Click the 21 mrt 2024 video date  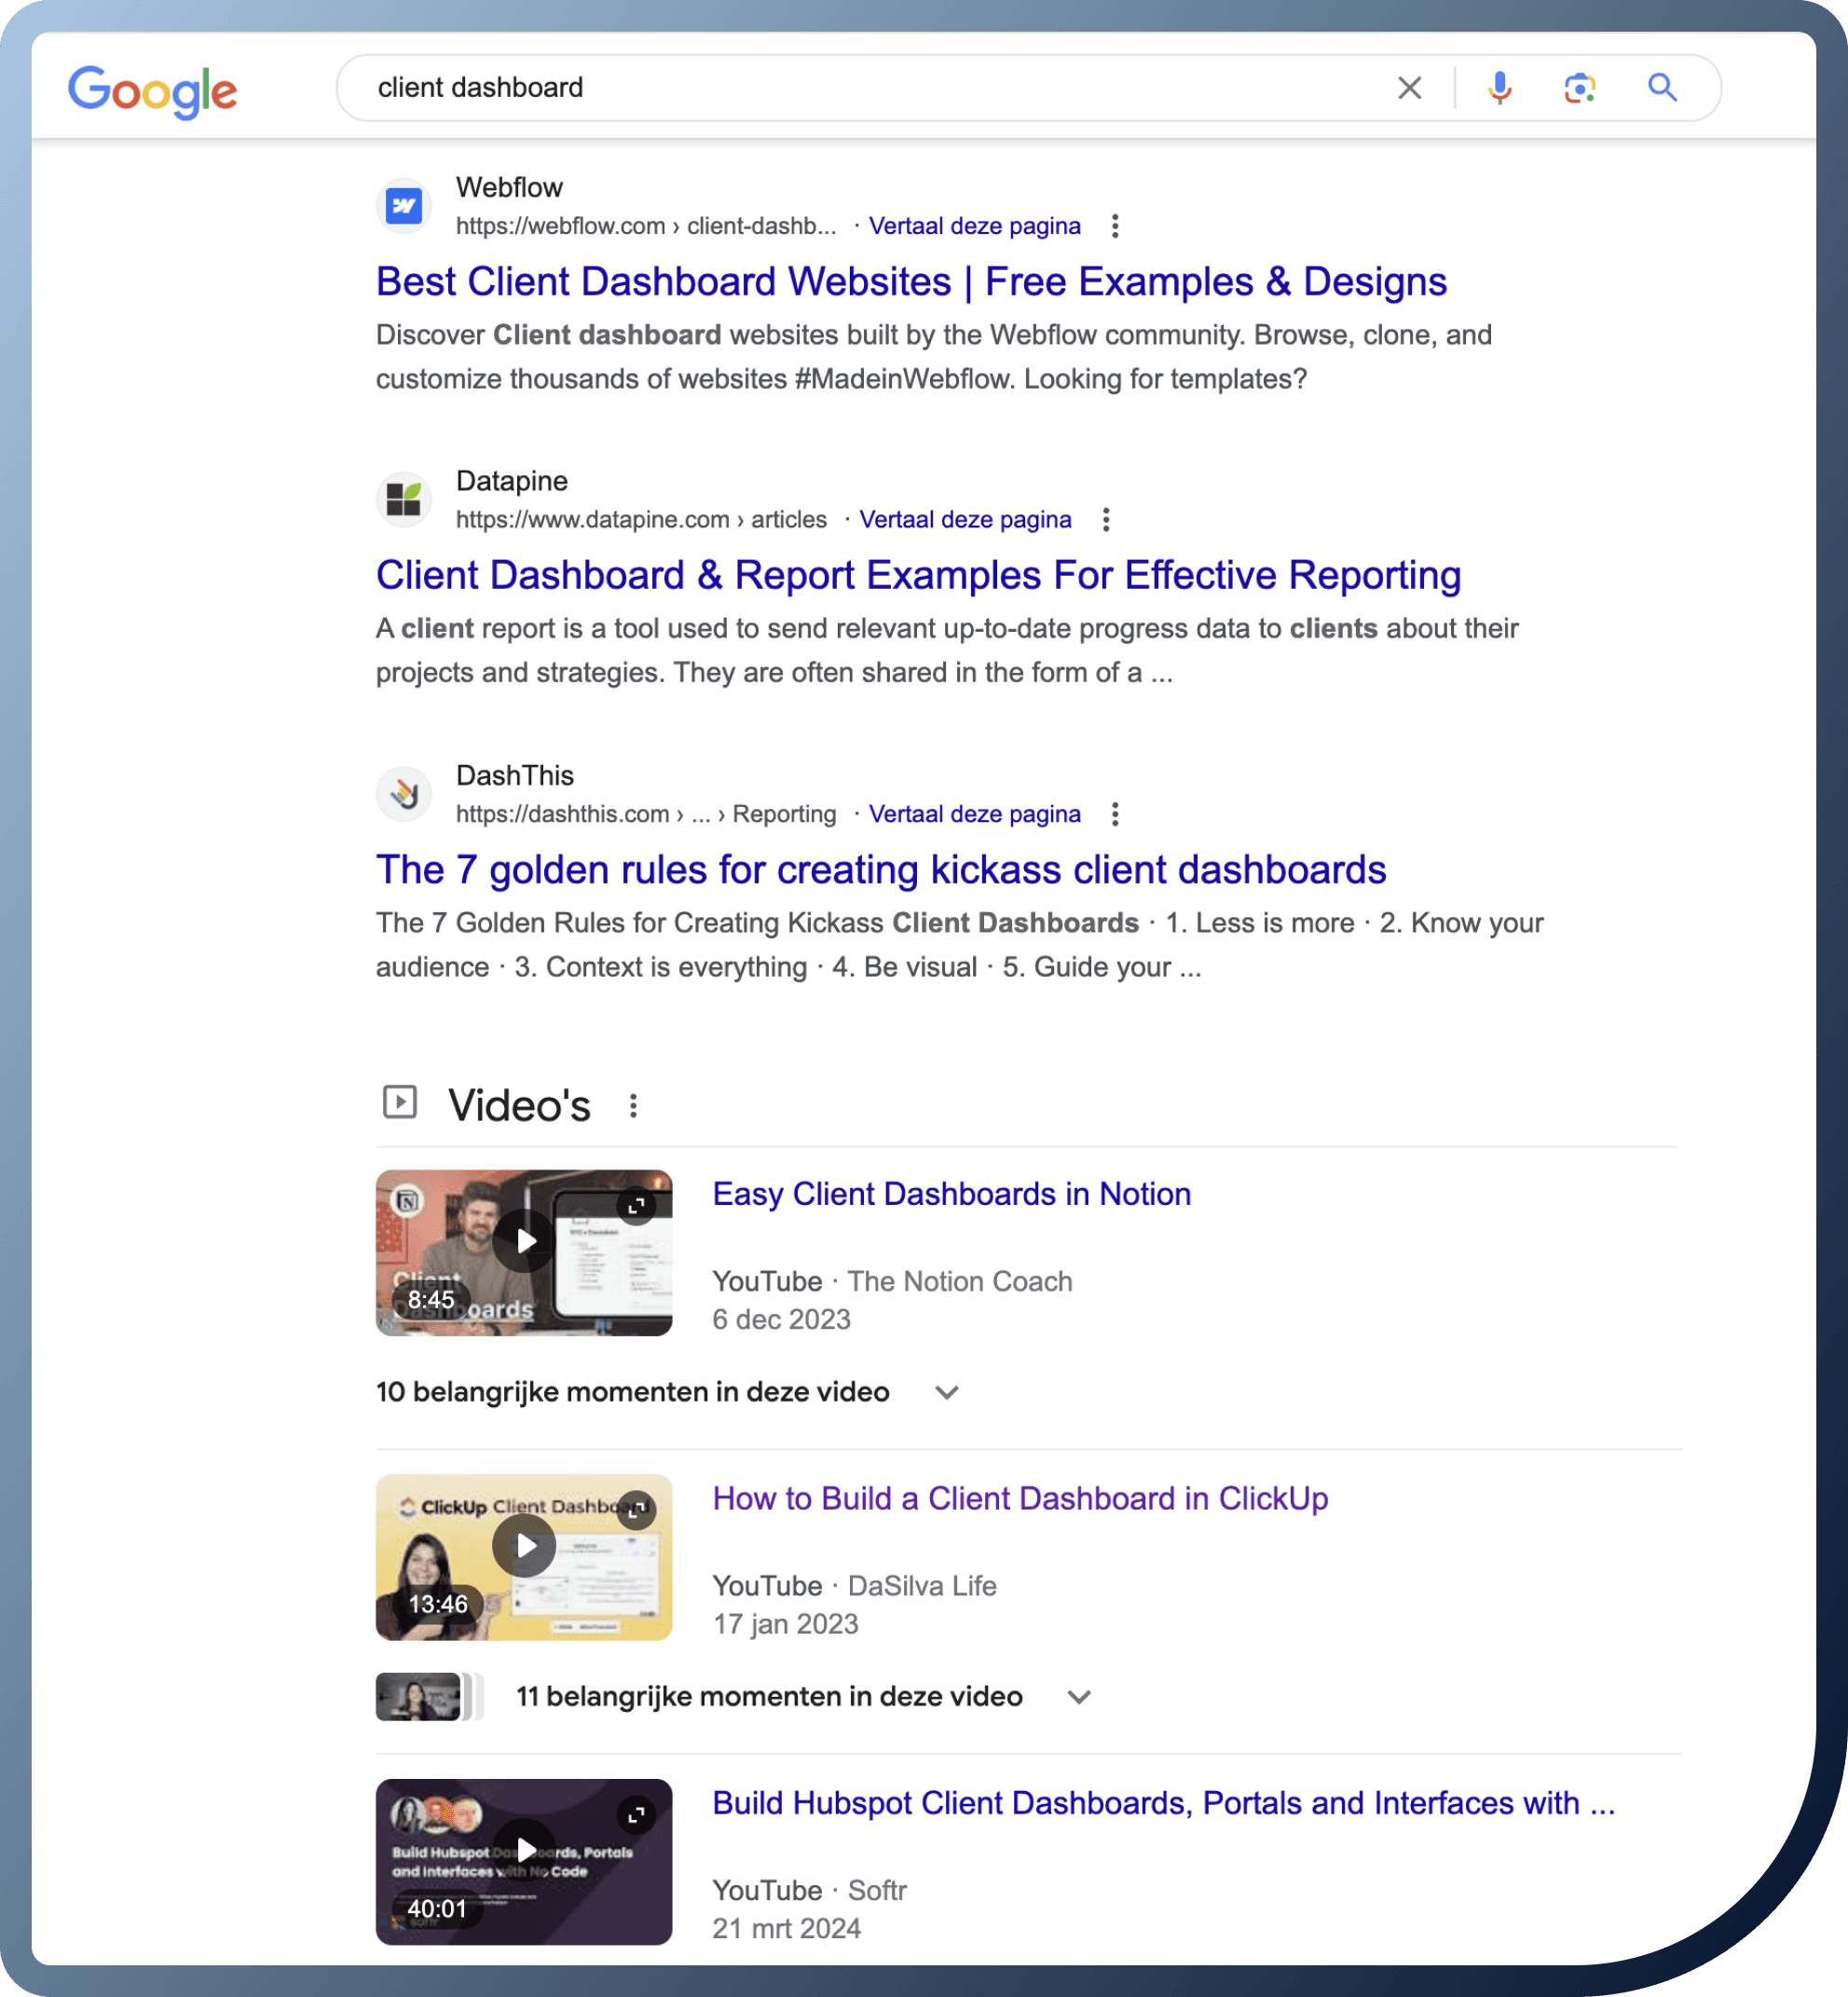click(x=786, y=1928)
